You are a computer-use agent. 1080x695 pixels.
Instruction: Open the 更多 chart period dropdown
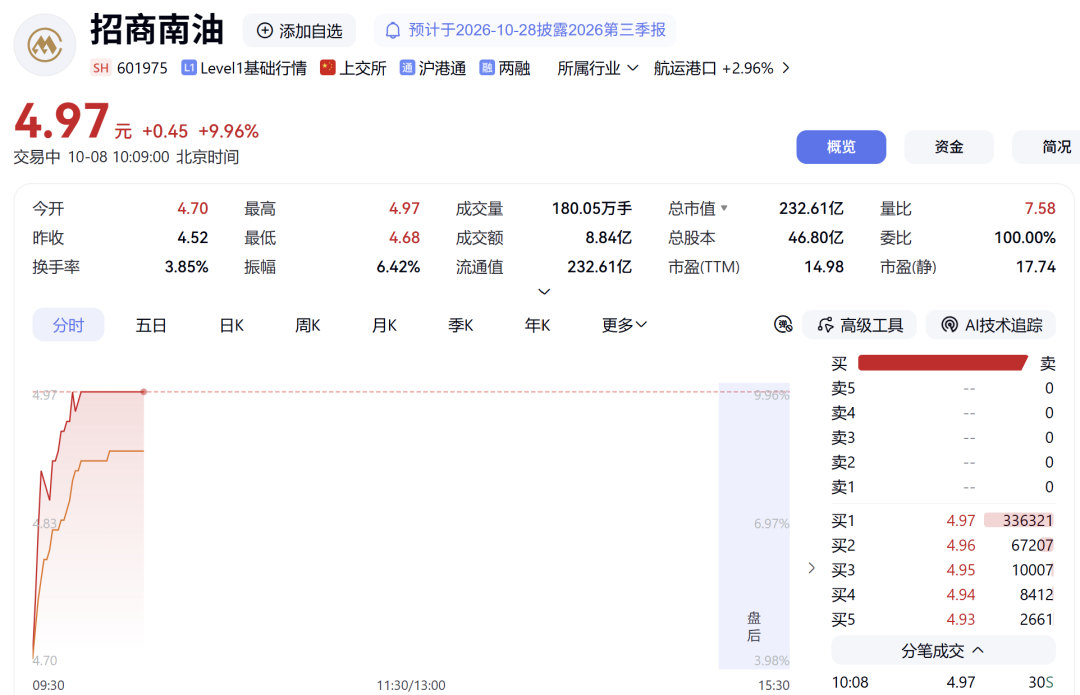[x=624, y=325]
